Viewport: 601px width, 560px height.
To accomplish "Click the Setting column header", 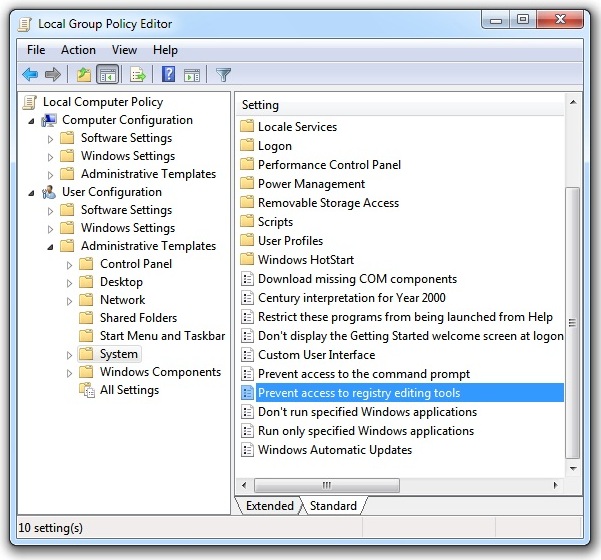I will 400,104.
